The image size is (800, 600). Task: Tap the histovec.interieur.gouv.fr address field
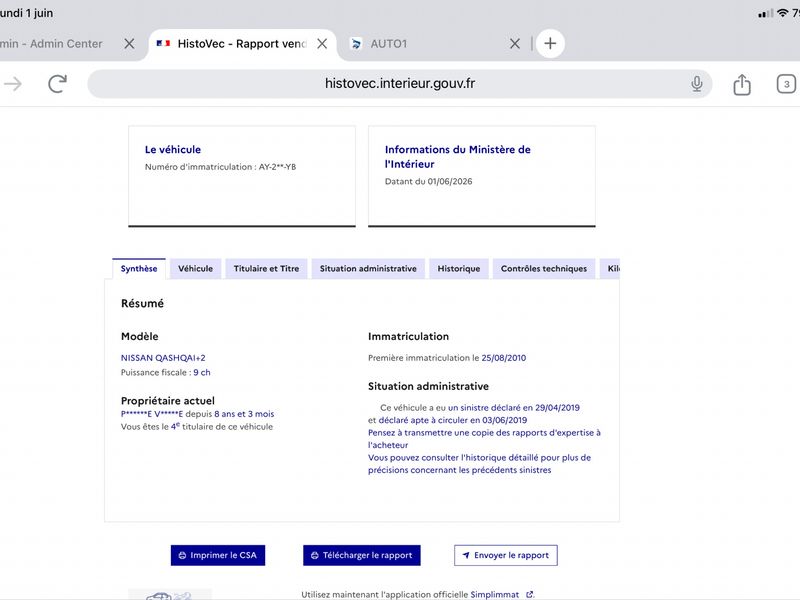pyautogui.click(x=399, y=84)
